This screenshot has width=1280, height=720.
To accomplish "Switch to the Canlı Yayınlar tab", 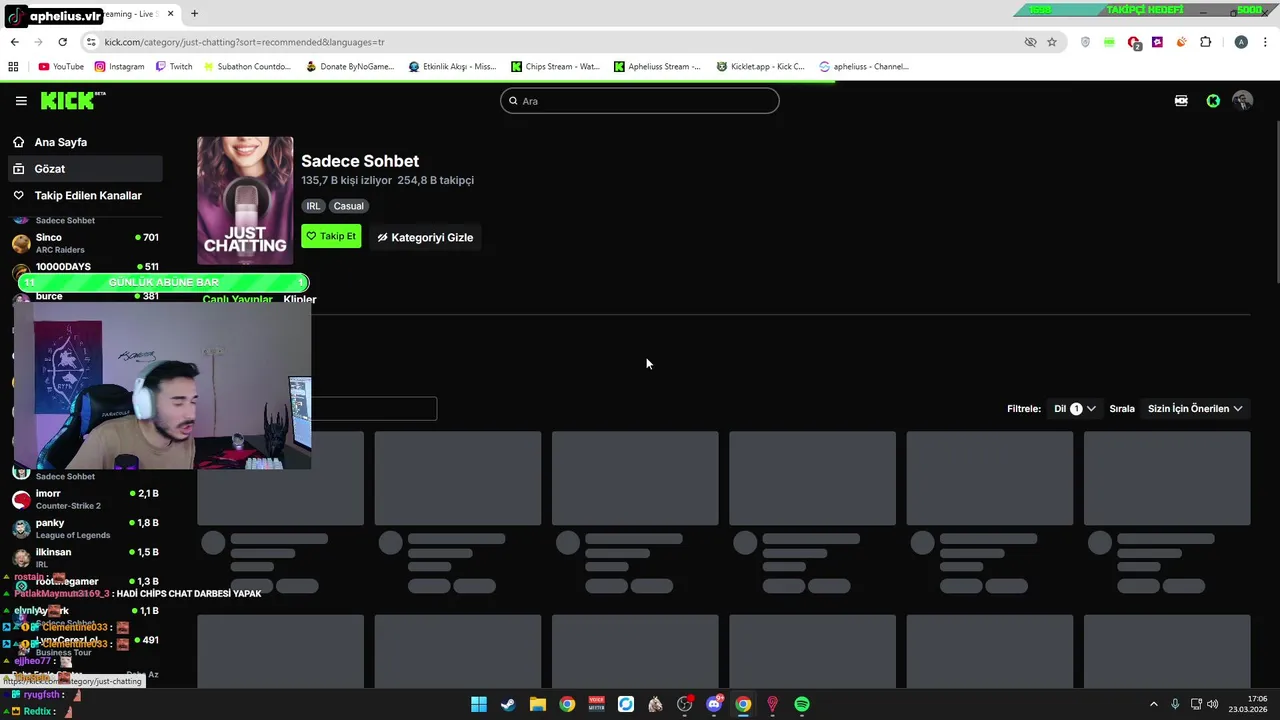I will tap(238, 300).
